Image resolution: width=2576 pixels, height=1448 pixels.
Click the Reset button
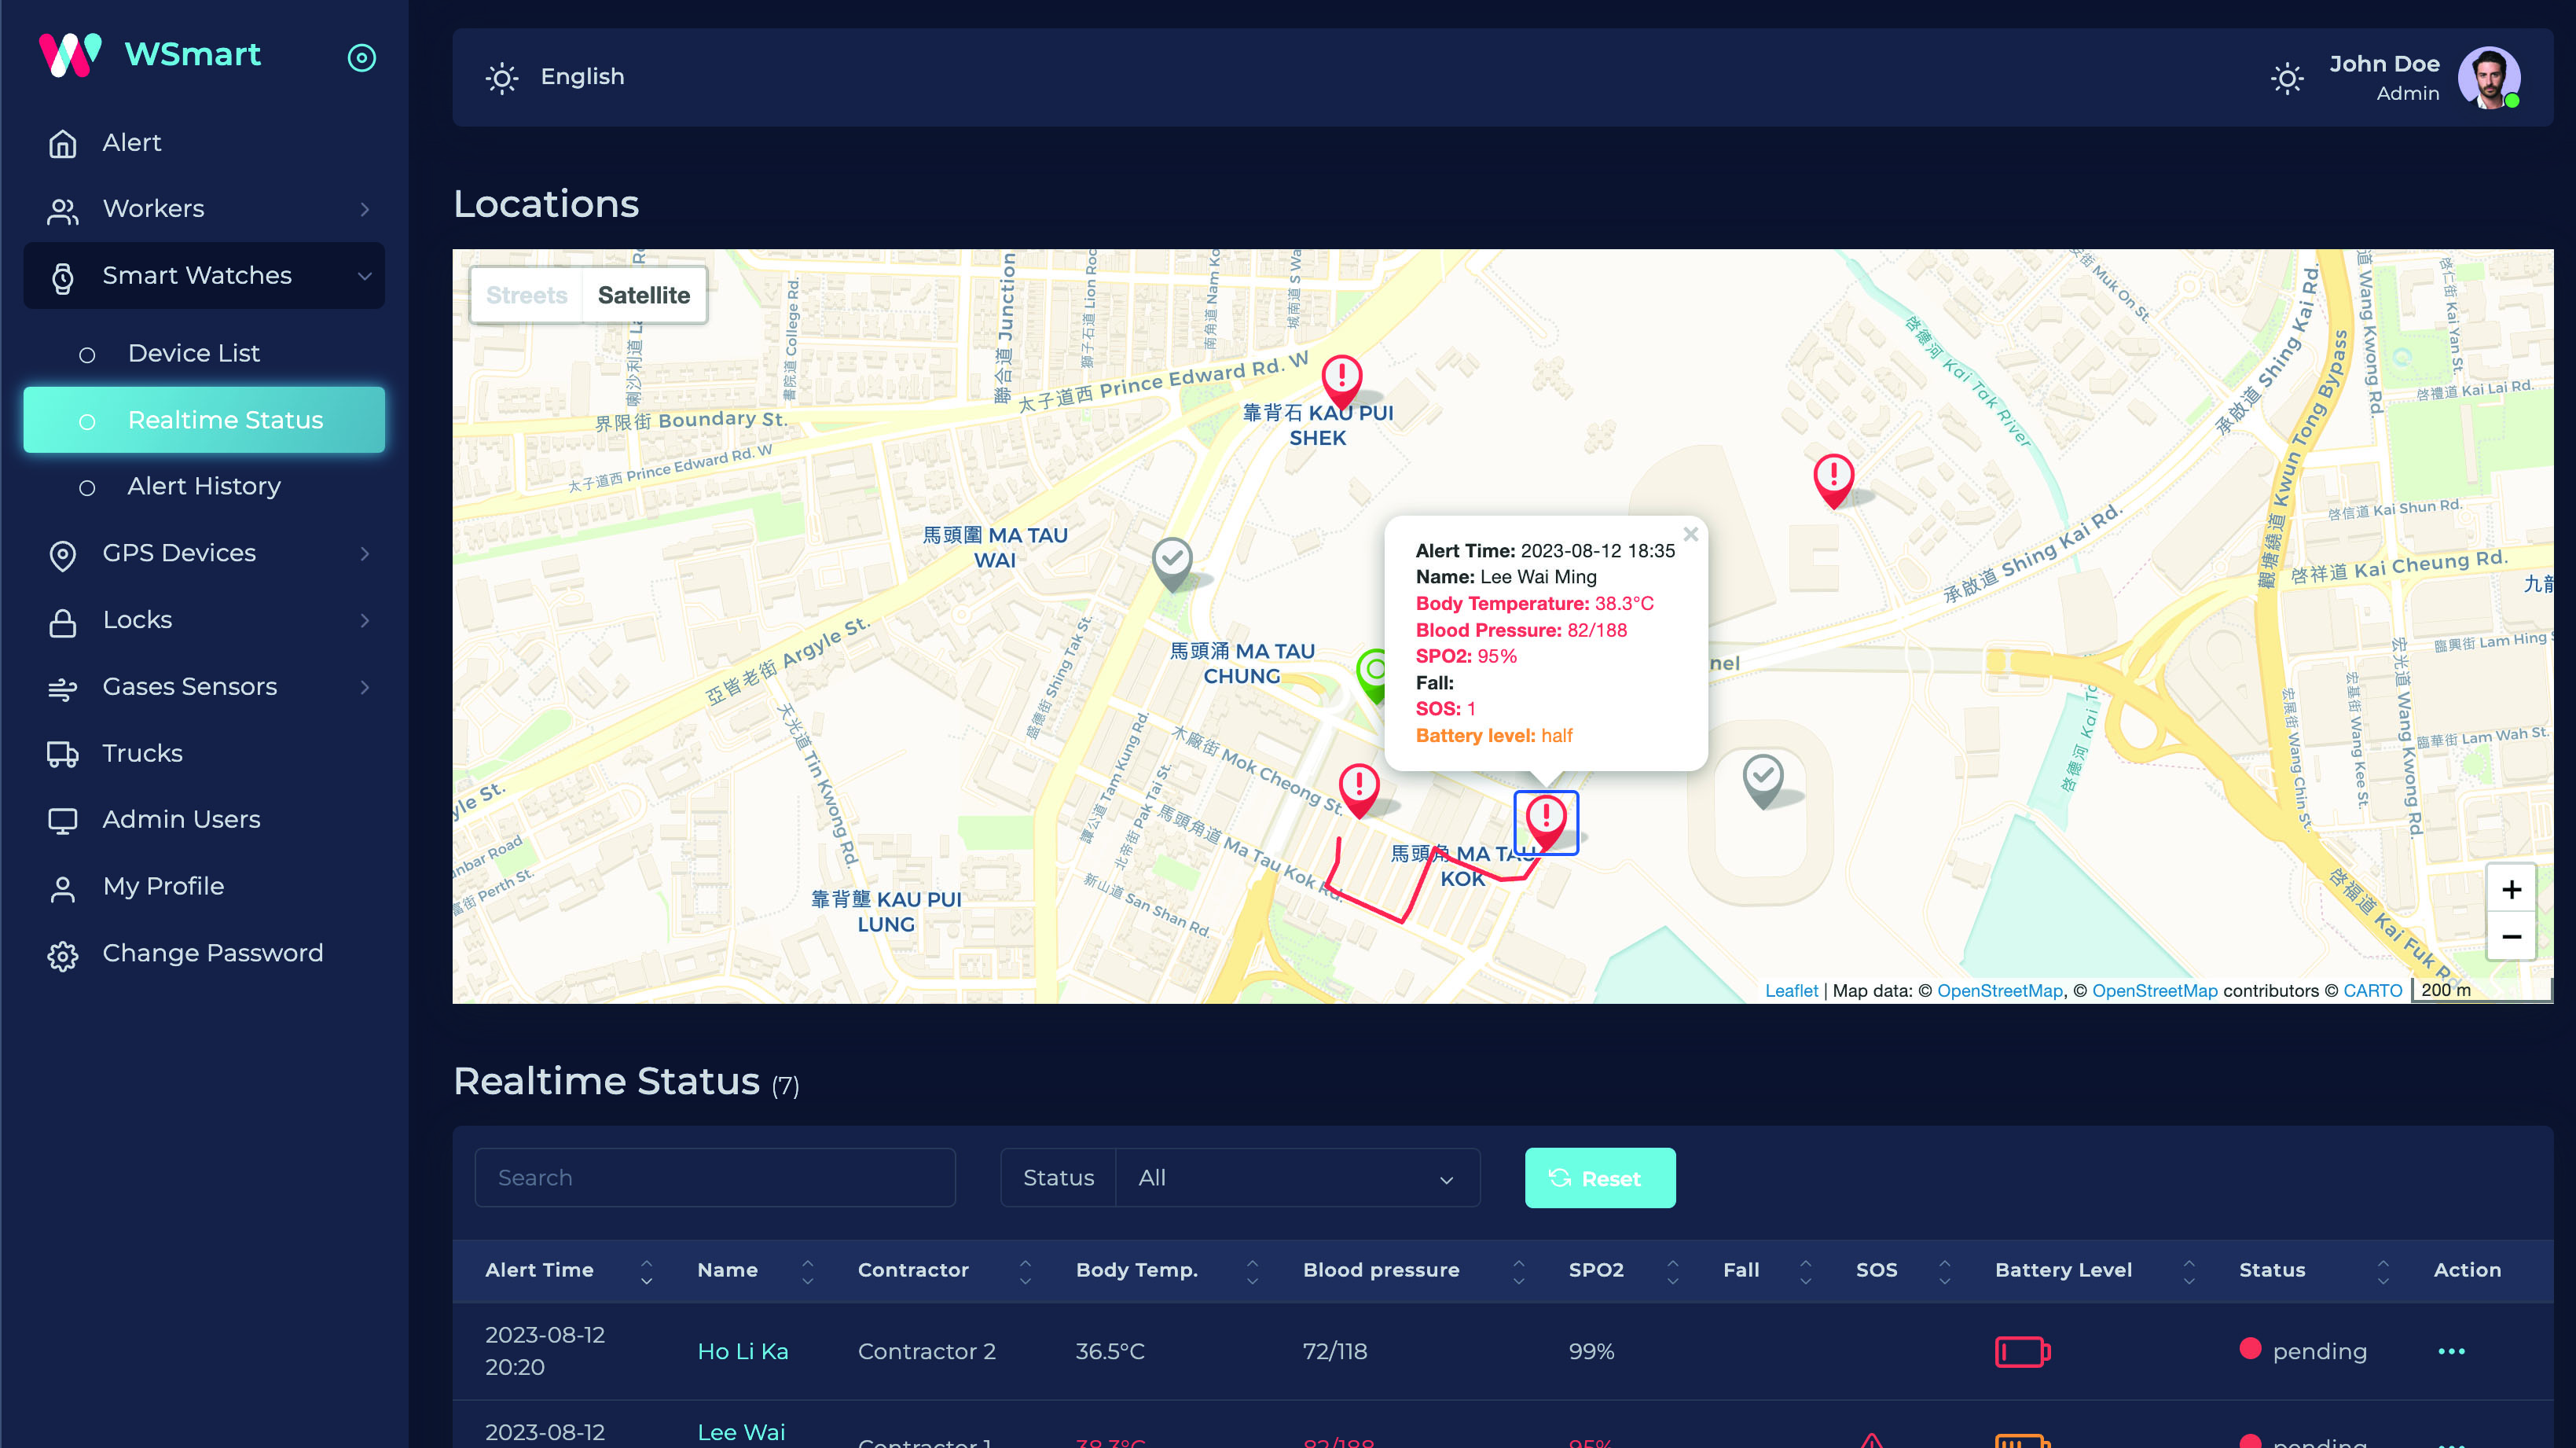tap(1600, 1178)
